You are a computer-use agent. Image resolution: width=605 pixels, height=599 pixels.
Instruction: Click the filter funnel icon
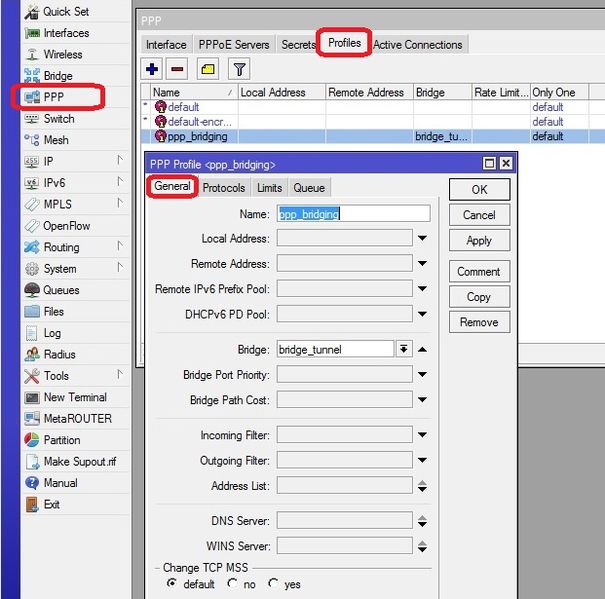[240, 69]
